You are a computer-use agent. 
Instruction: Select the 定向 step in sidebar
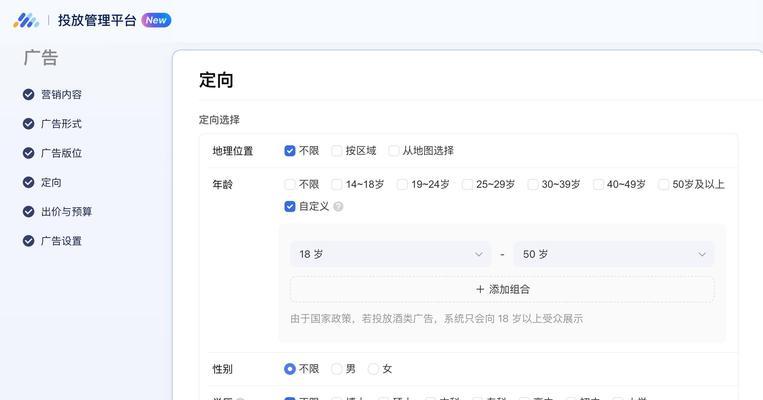click(x=51, y=182)
